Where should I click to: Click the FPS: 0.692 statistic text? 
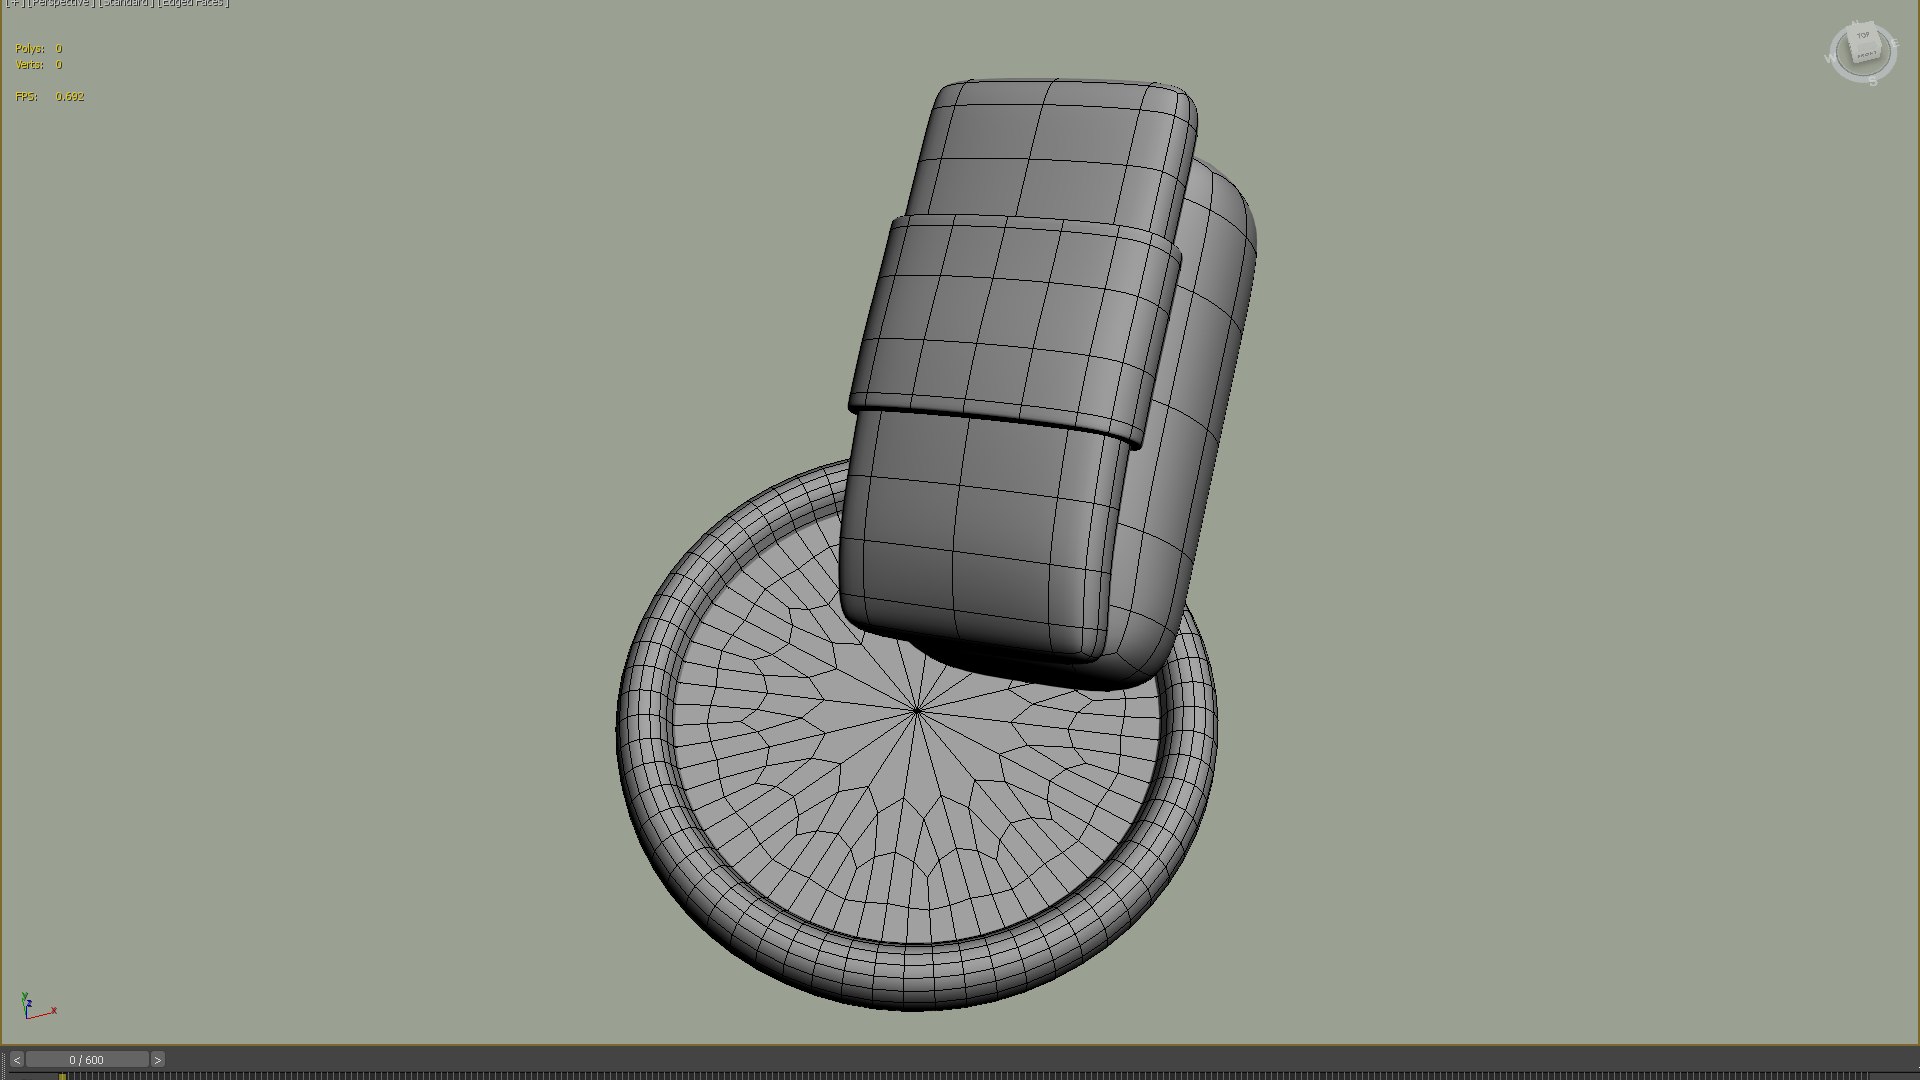(x=50, y=96)
